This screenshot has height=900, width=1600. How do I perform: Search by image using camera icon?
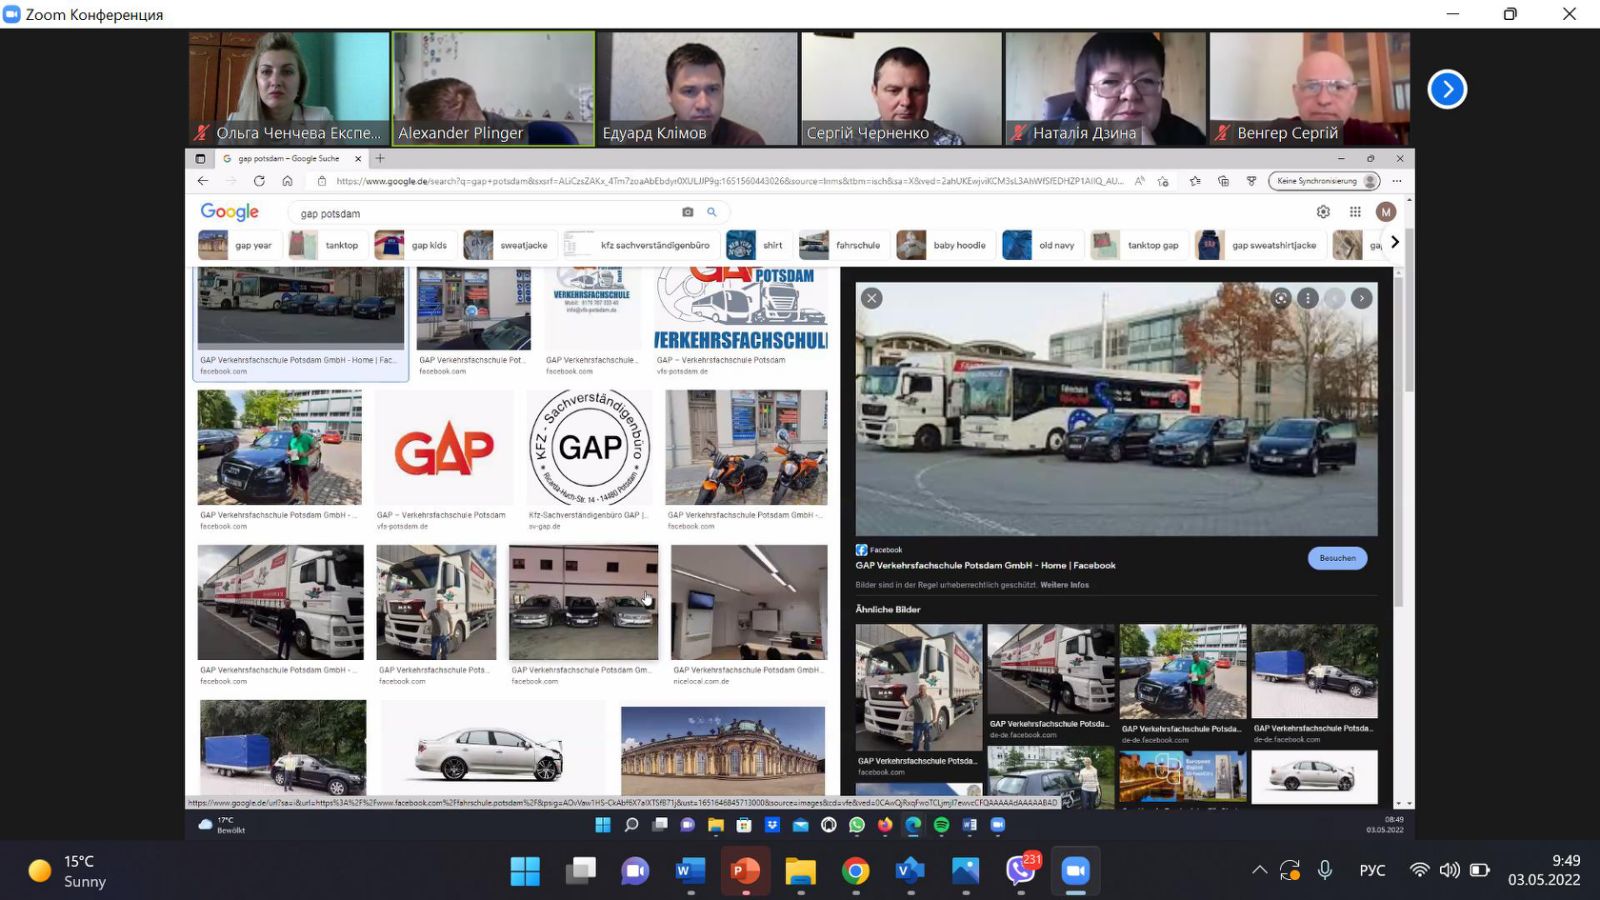[687, 212]
